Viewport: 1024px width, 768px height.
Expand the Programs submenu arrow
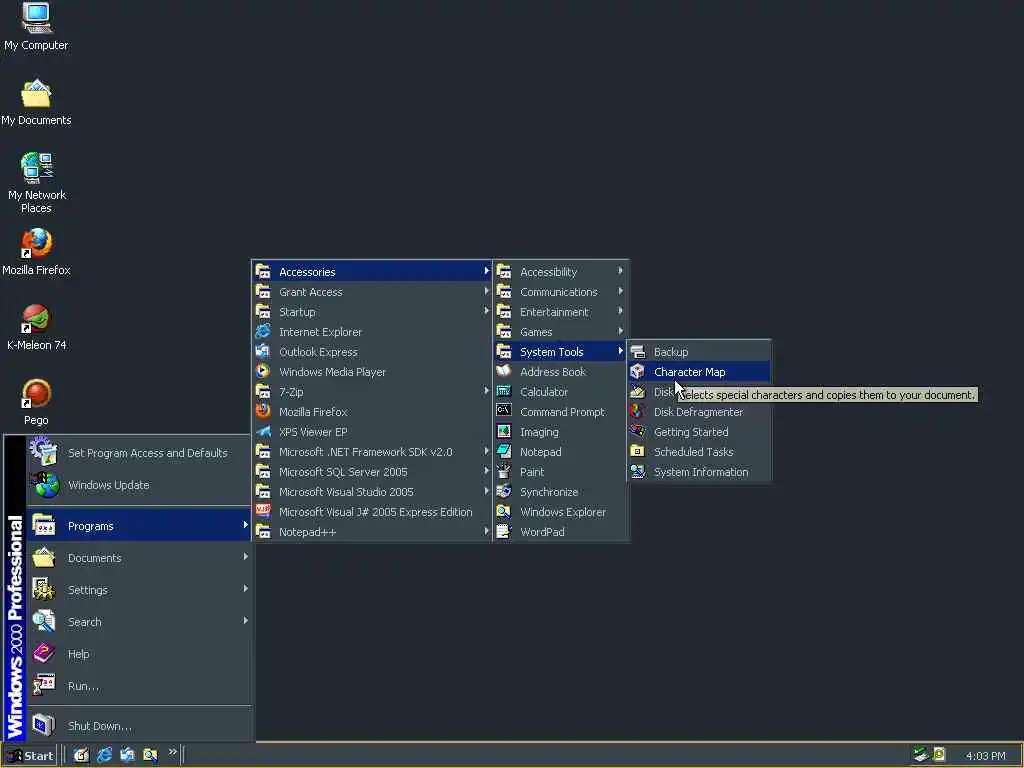click(245, 525)
